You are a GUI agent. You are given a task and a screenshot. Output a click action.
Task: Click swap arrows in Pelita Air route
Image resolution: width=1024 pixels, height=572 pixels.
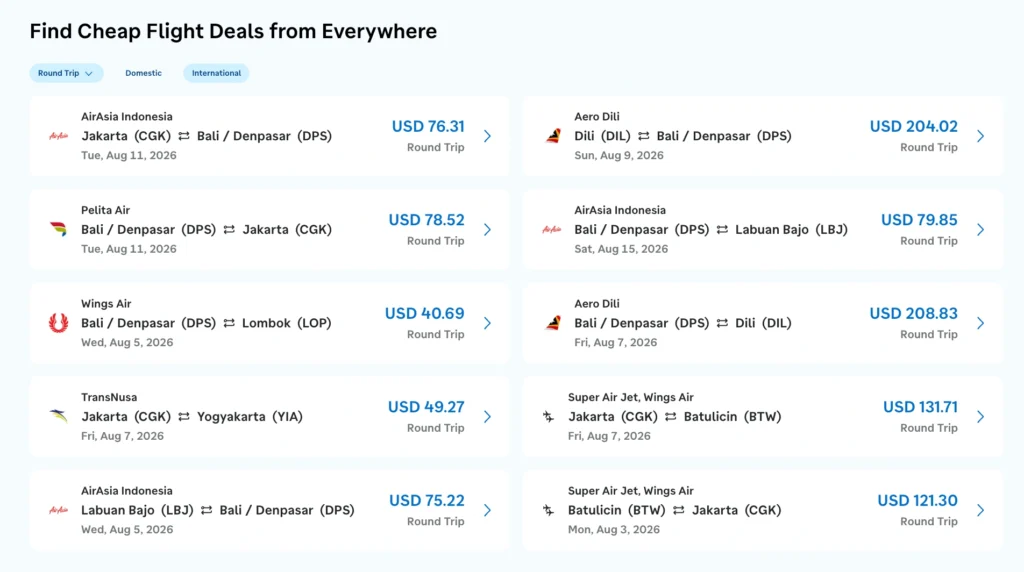[x=229, y=229]
